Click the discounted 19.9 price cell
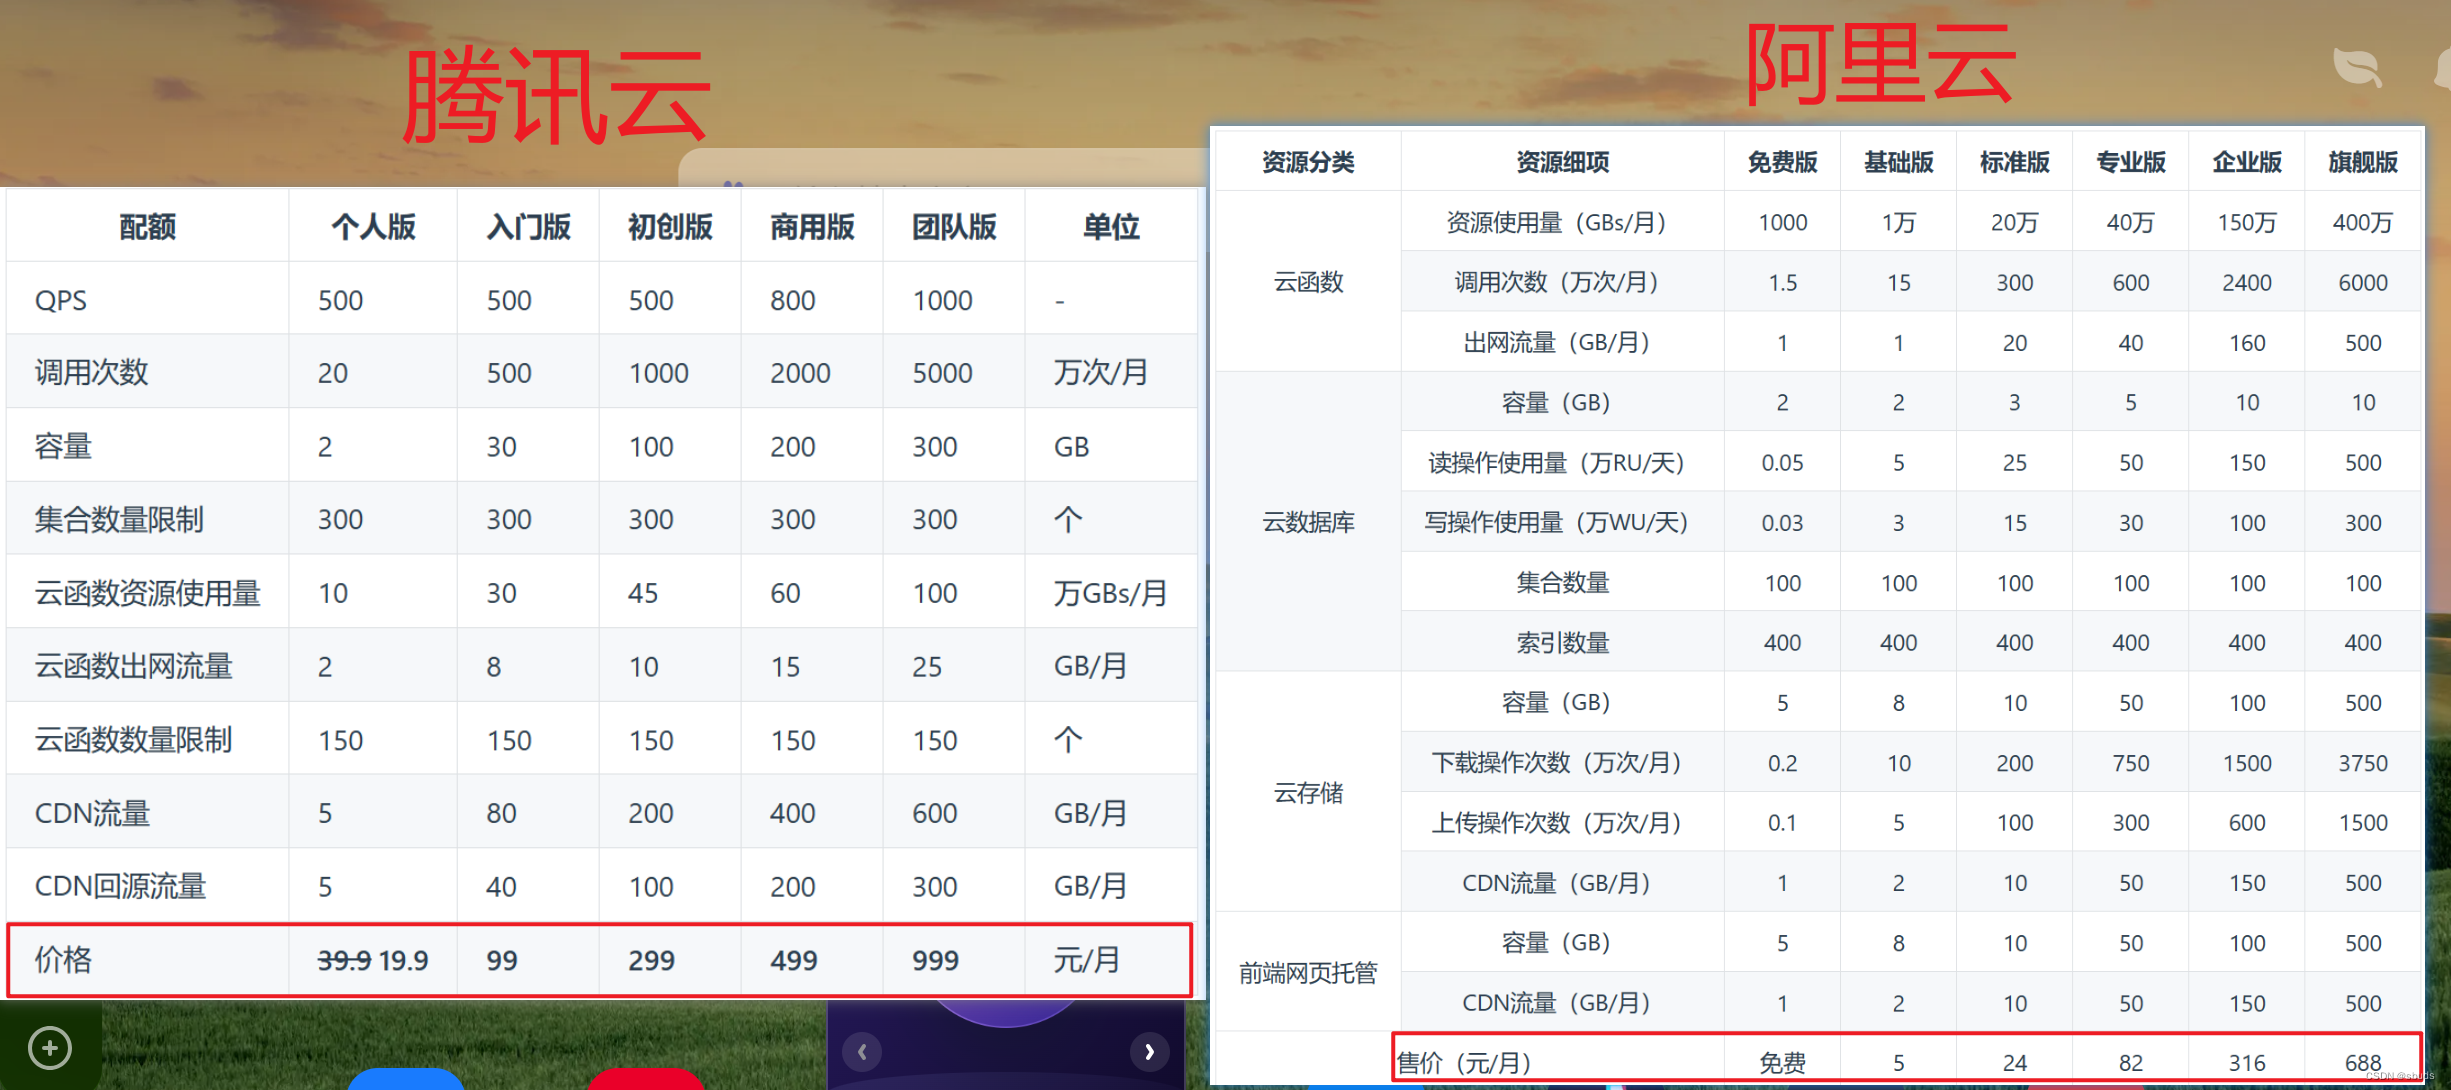The height and width of the screenshot is (1090, 2451). [x=404, y=961]
